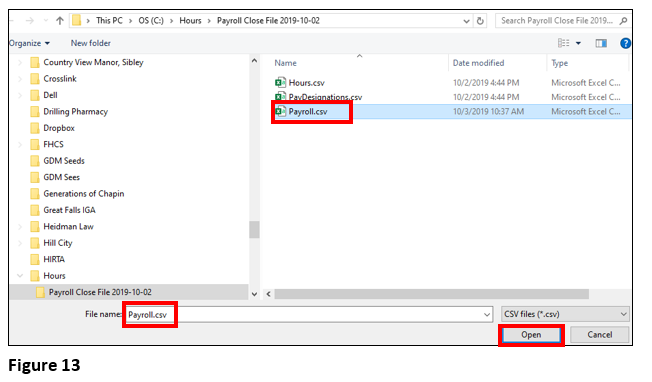Viewport: 652px width, 382px height.
Task: Select This PC in the address breadcrumb
Action: point(109,21)
